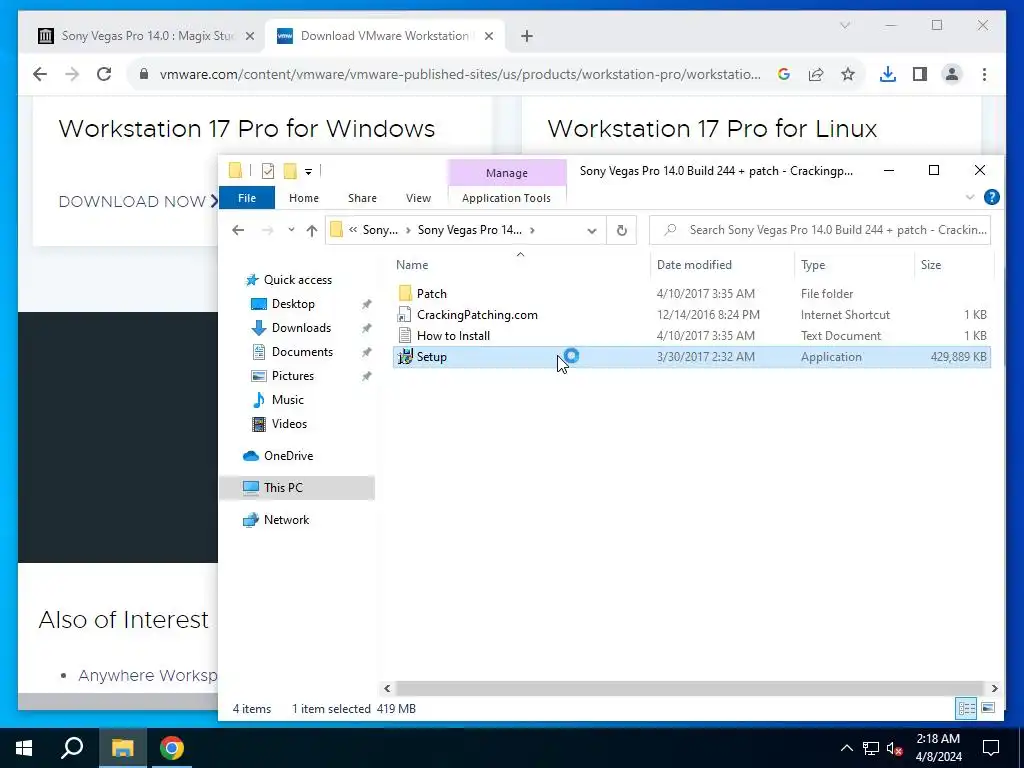Click Google icon in address bar
Screen dimensions: 1024x768
coord(784,74)
